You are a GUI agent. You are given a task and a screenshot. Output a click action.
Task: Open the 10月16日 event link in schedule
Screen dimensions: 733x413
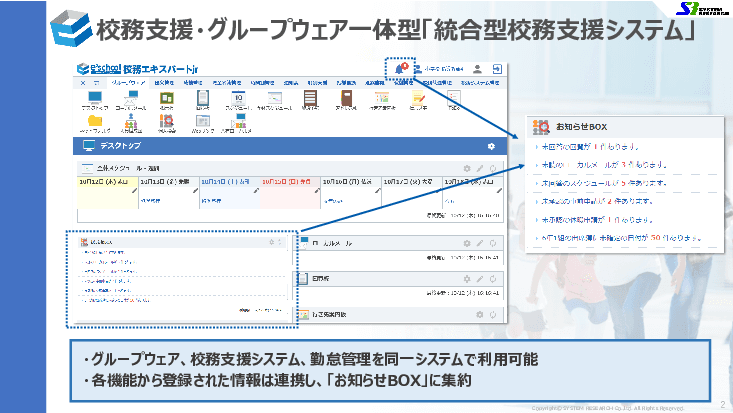pos(333,201)
